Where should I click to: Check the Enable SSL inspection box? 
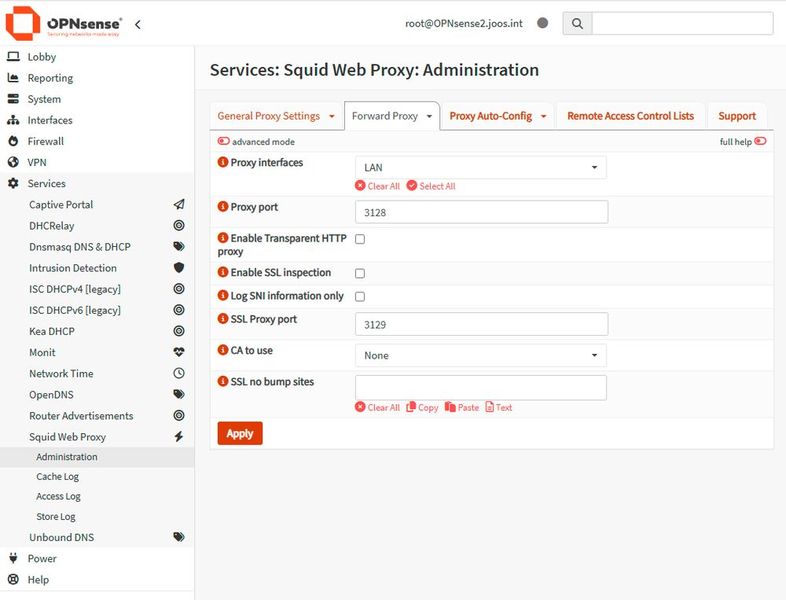click(360, 273)
